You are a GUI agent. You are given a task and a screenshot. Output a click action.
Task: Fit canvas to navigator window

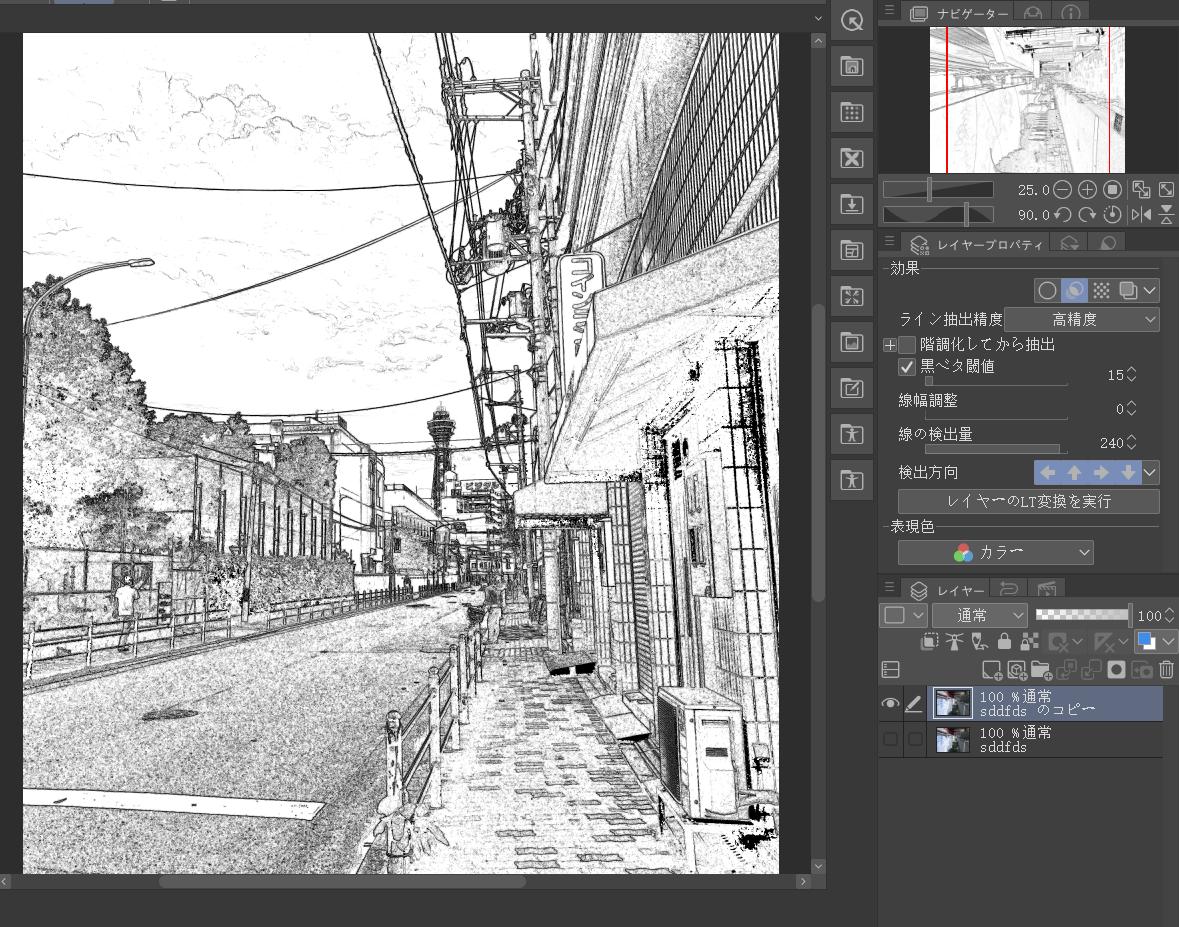point(1141,189)
